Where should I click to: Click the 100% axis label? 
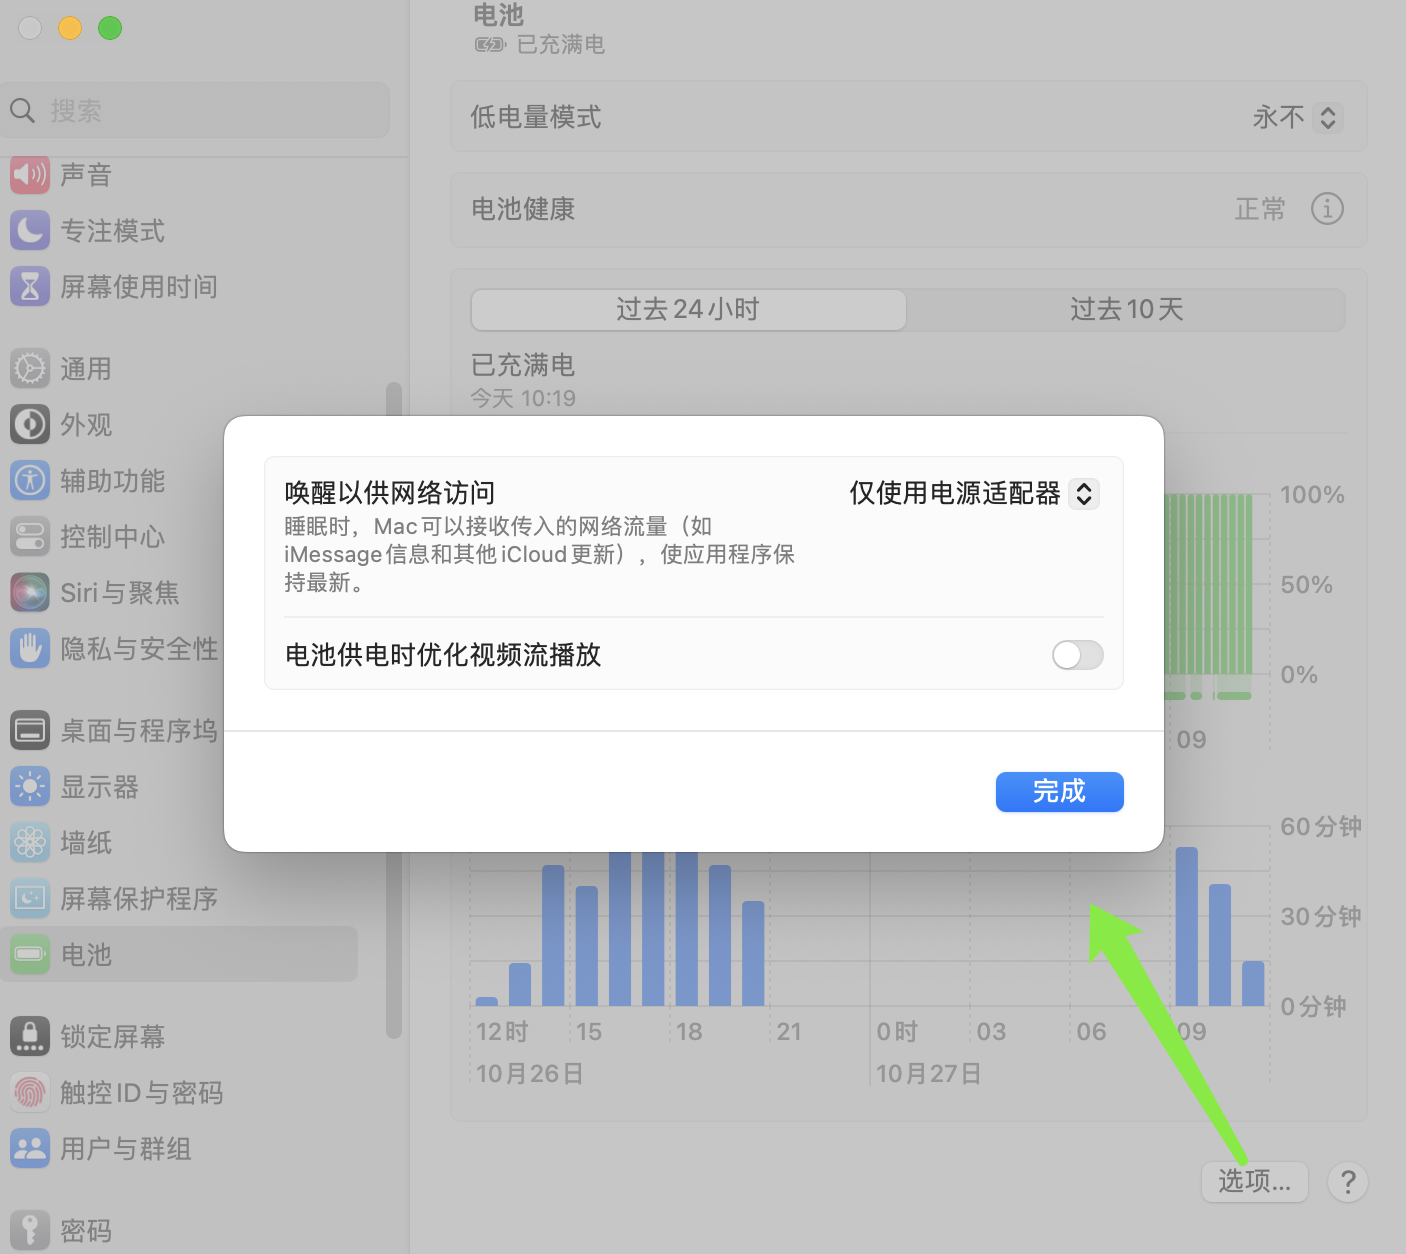coord(1312,495)
